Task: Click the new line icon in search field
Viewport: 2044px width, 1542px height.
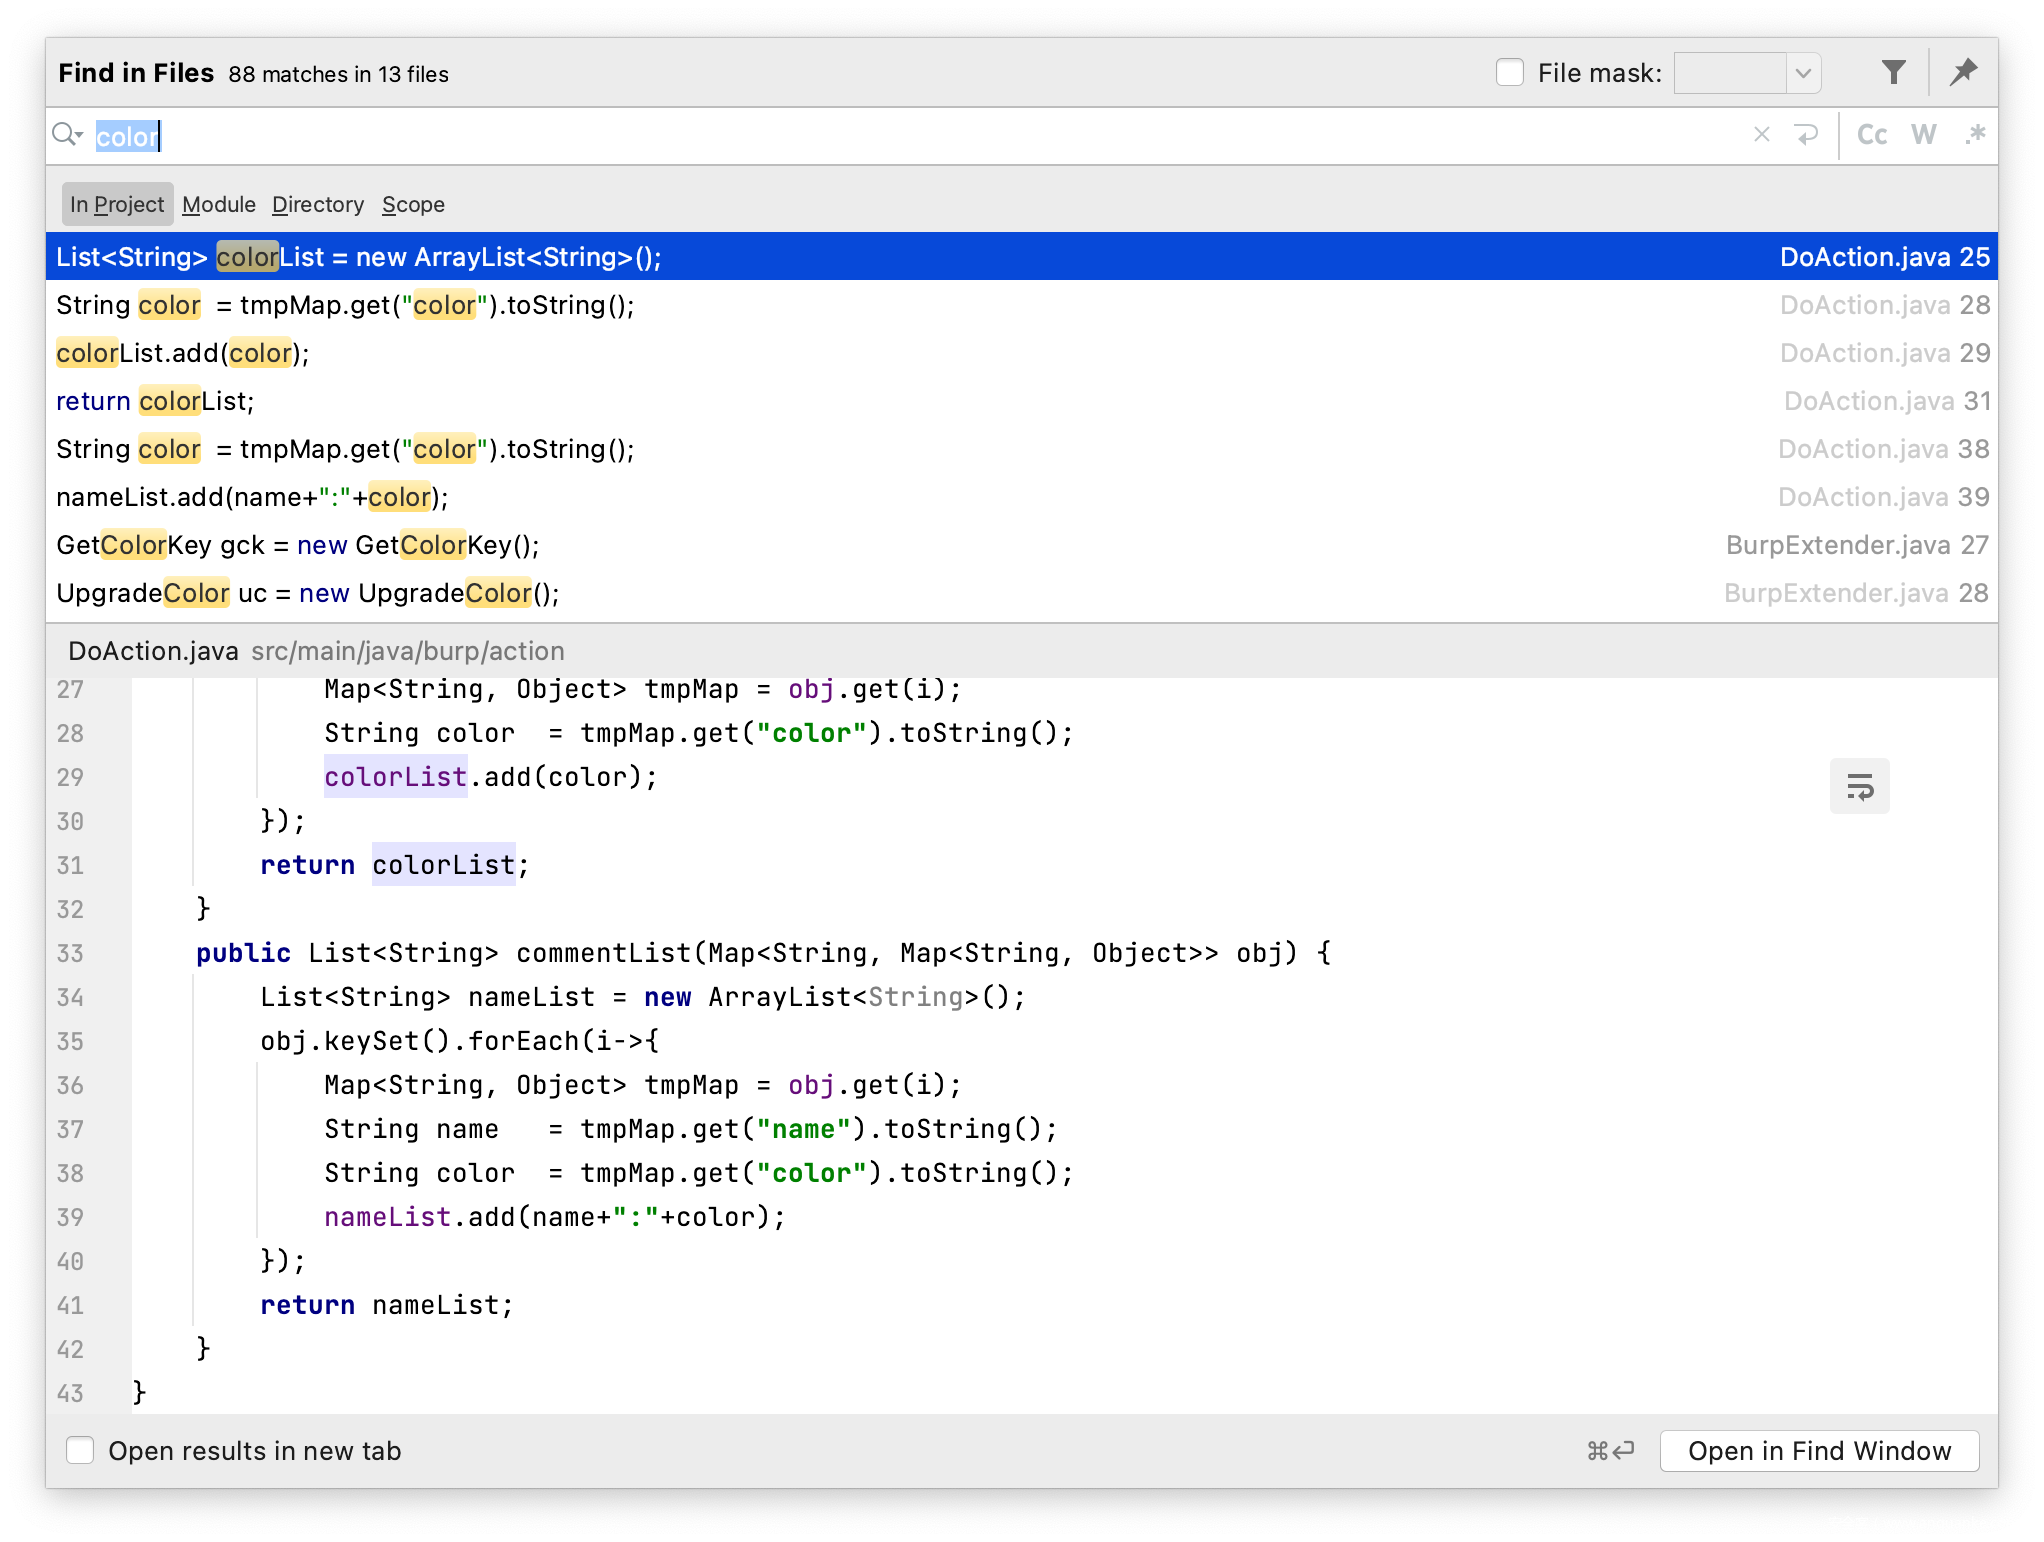Action: coord(1806,135)
